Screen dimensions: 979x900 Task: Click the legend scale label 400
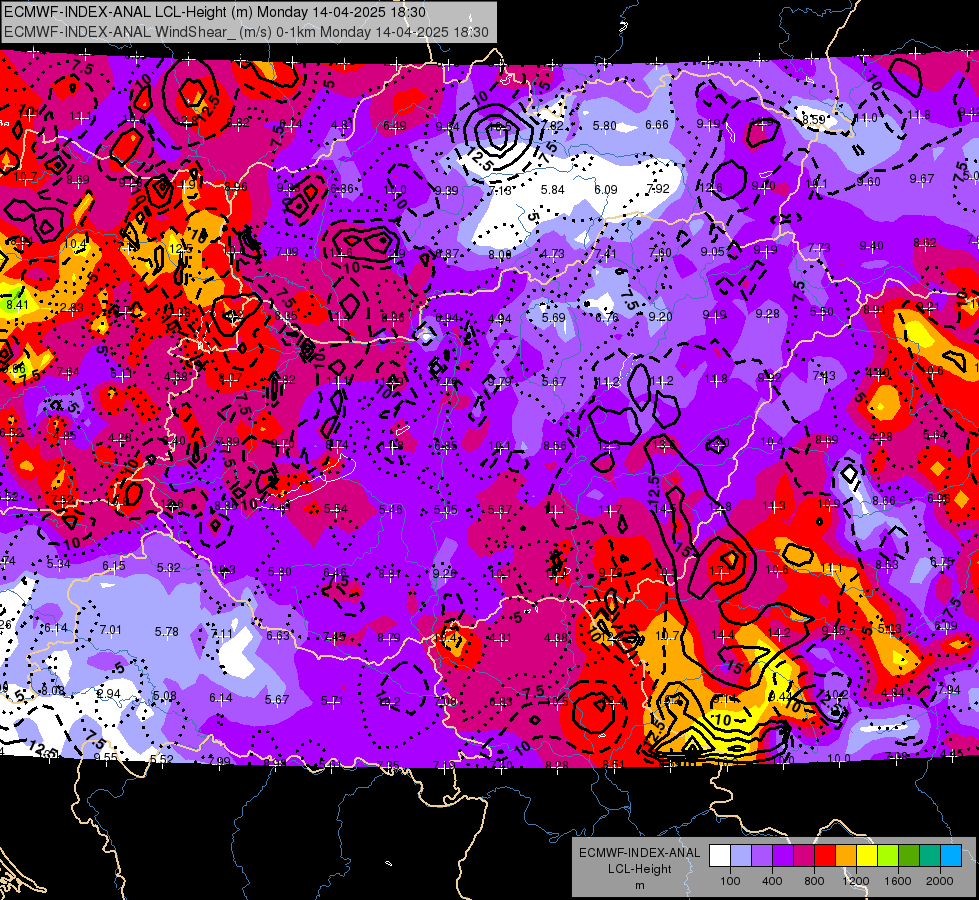772,881
